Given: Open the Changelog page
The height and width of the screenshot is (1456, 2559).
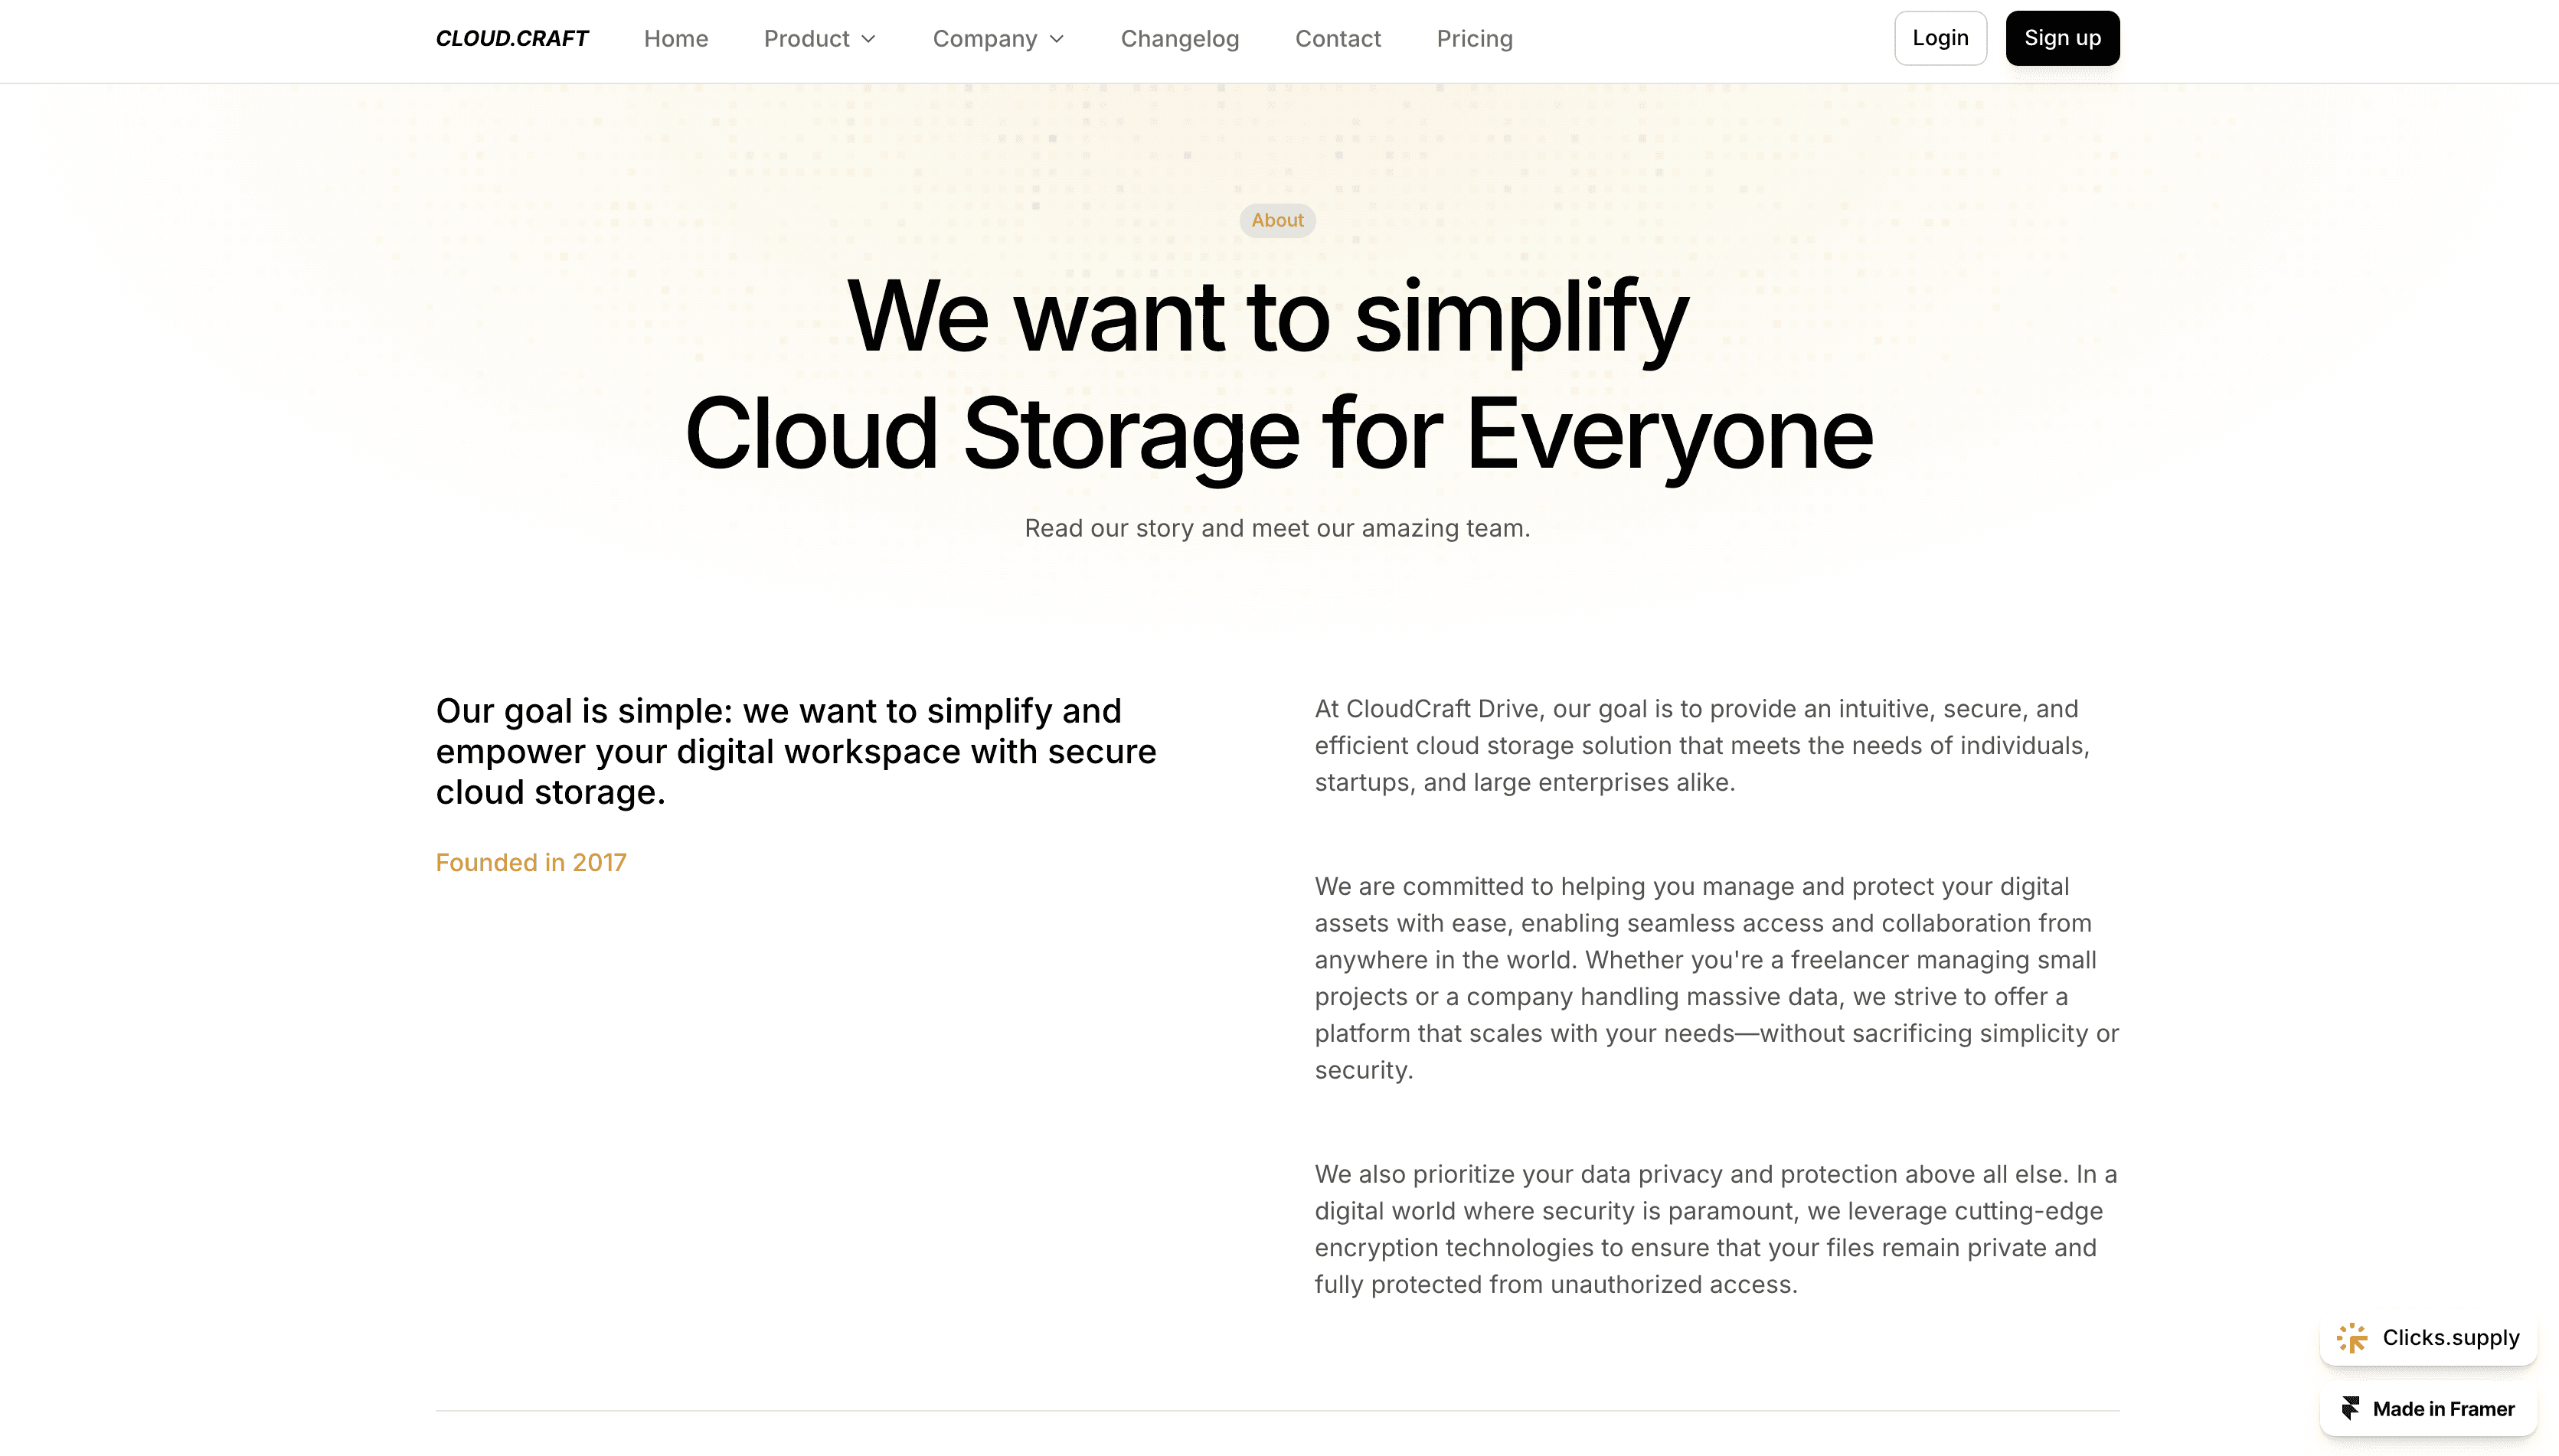Looking at the screenshot, I should point(1179,39).
